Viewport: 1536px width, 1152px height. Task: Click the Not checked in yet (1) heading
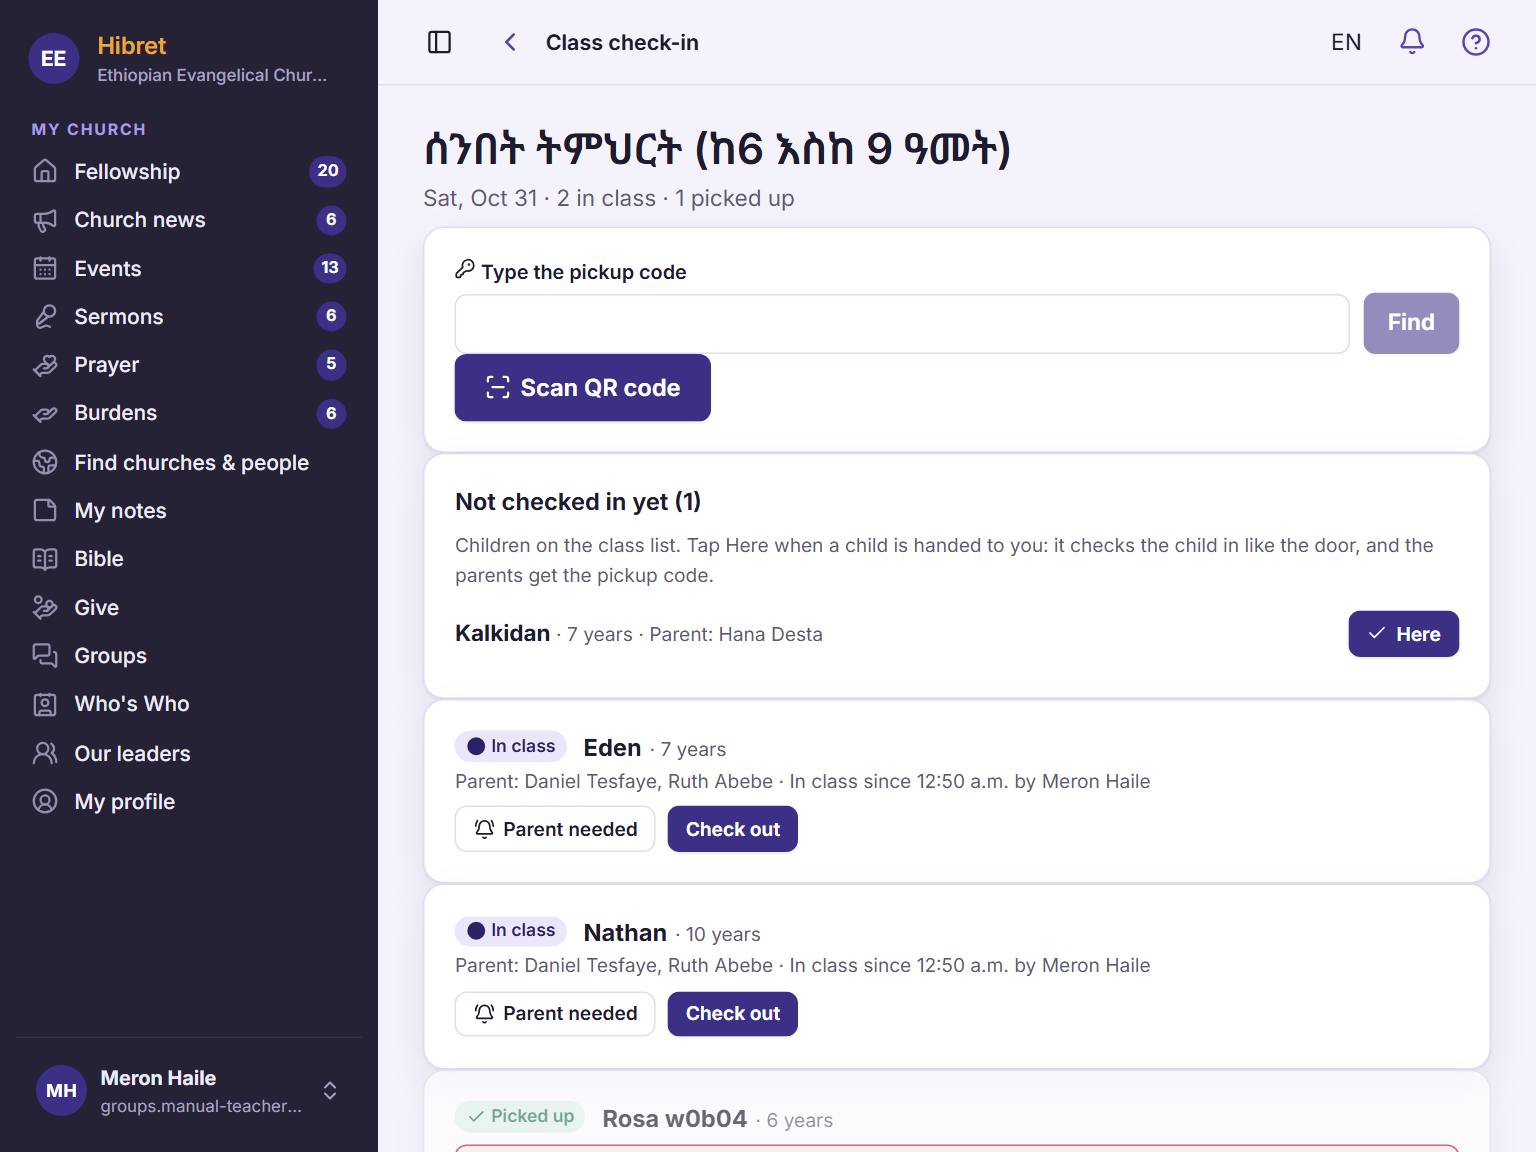pyautogui.click(x=578, y=501)
